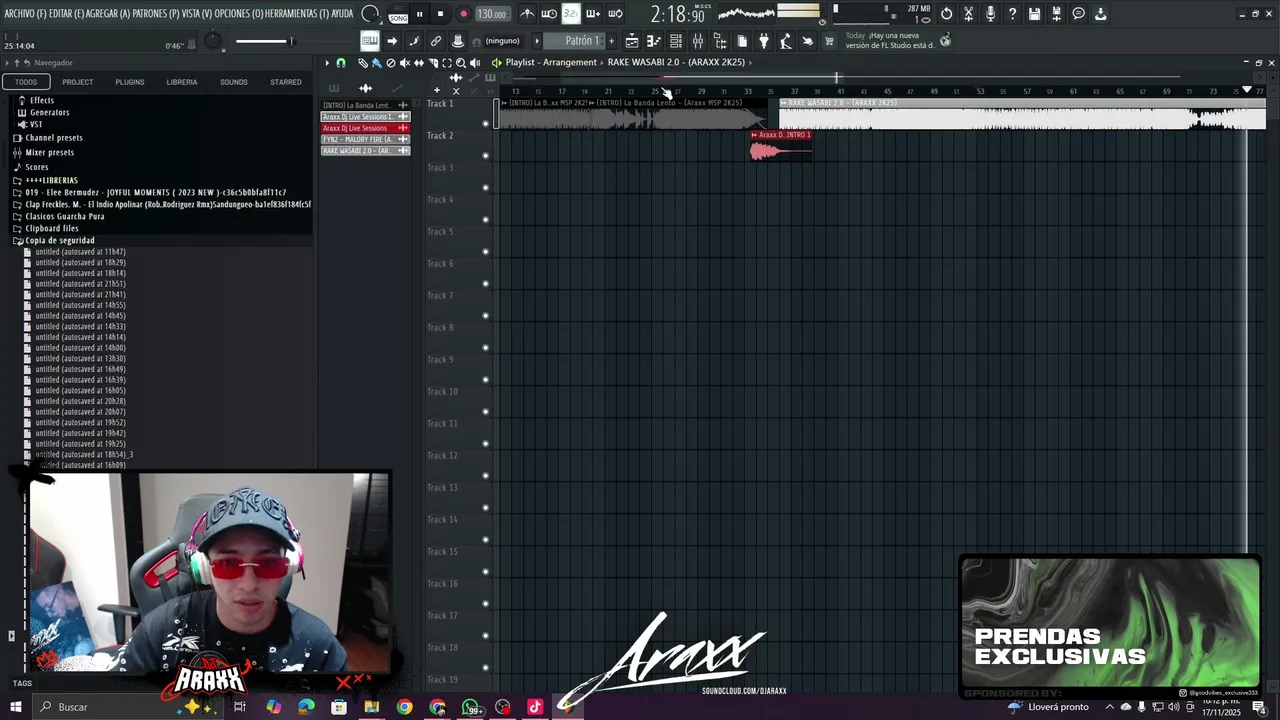Open the OPCIONES (O) menu

pos(239,14)
